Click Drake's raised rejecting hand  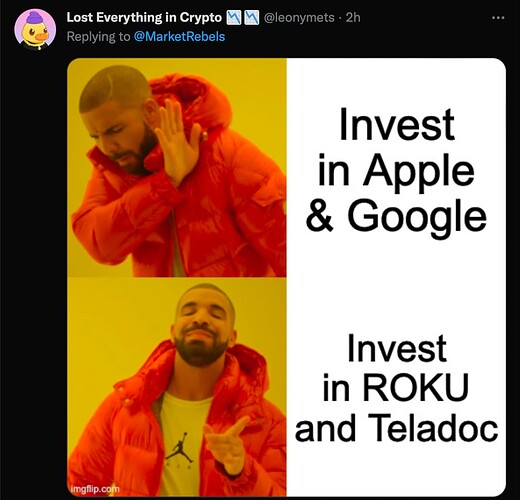(x=177, y=142)
